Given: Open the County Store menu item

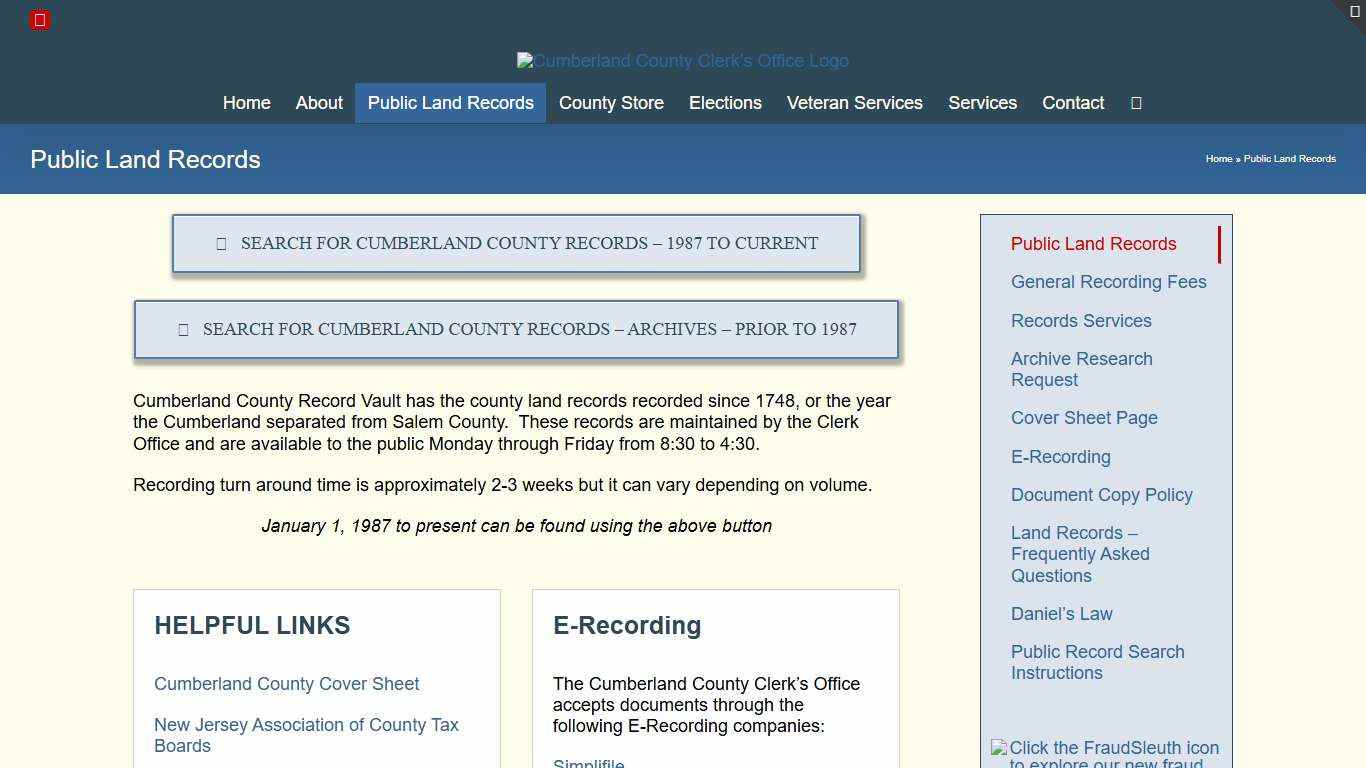Looking at the screenshot, I should pyautogui.click(x=611, y=103).
